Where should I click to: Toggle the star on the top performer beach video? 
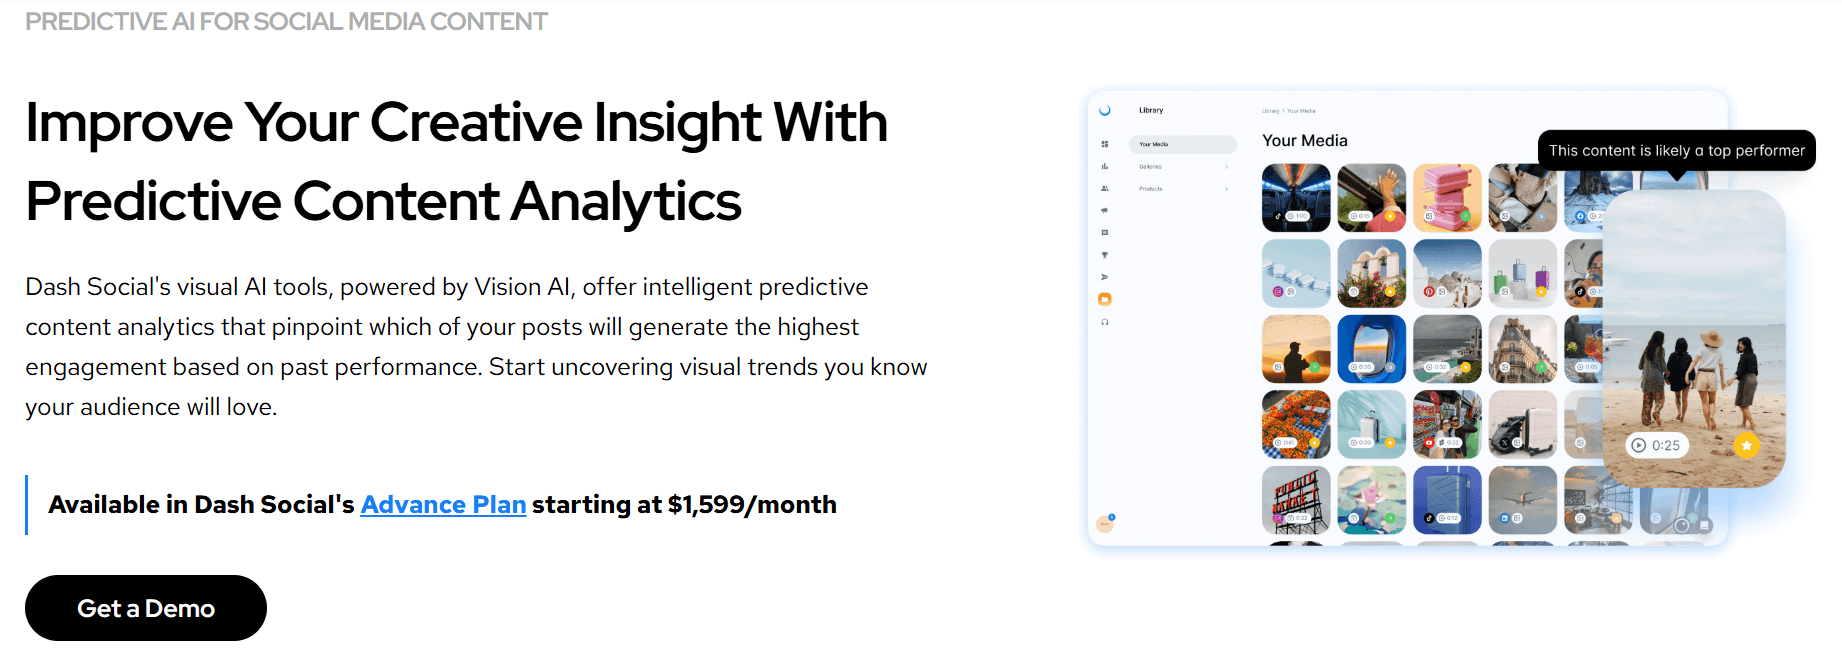(x=1747, y=445)
